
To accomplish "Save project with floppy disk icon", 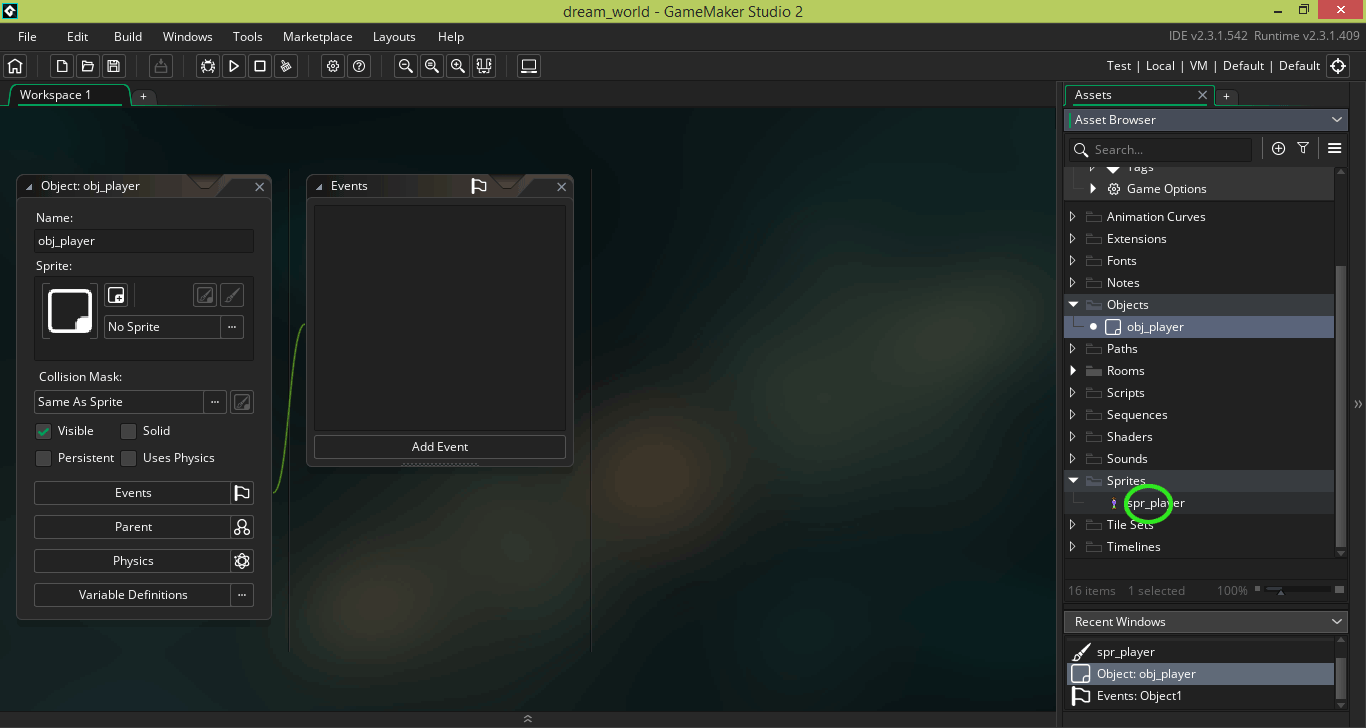I will 114,66.
